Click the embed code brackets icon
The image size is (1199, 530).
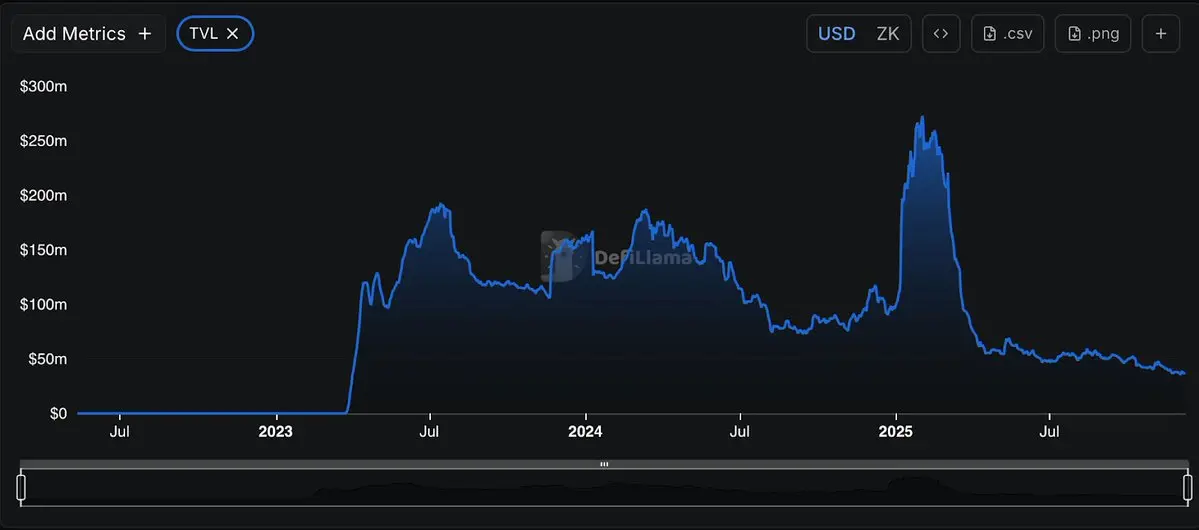coord(940,34)
